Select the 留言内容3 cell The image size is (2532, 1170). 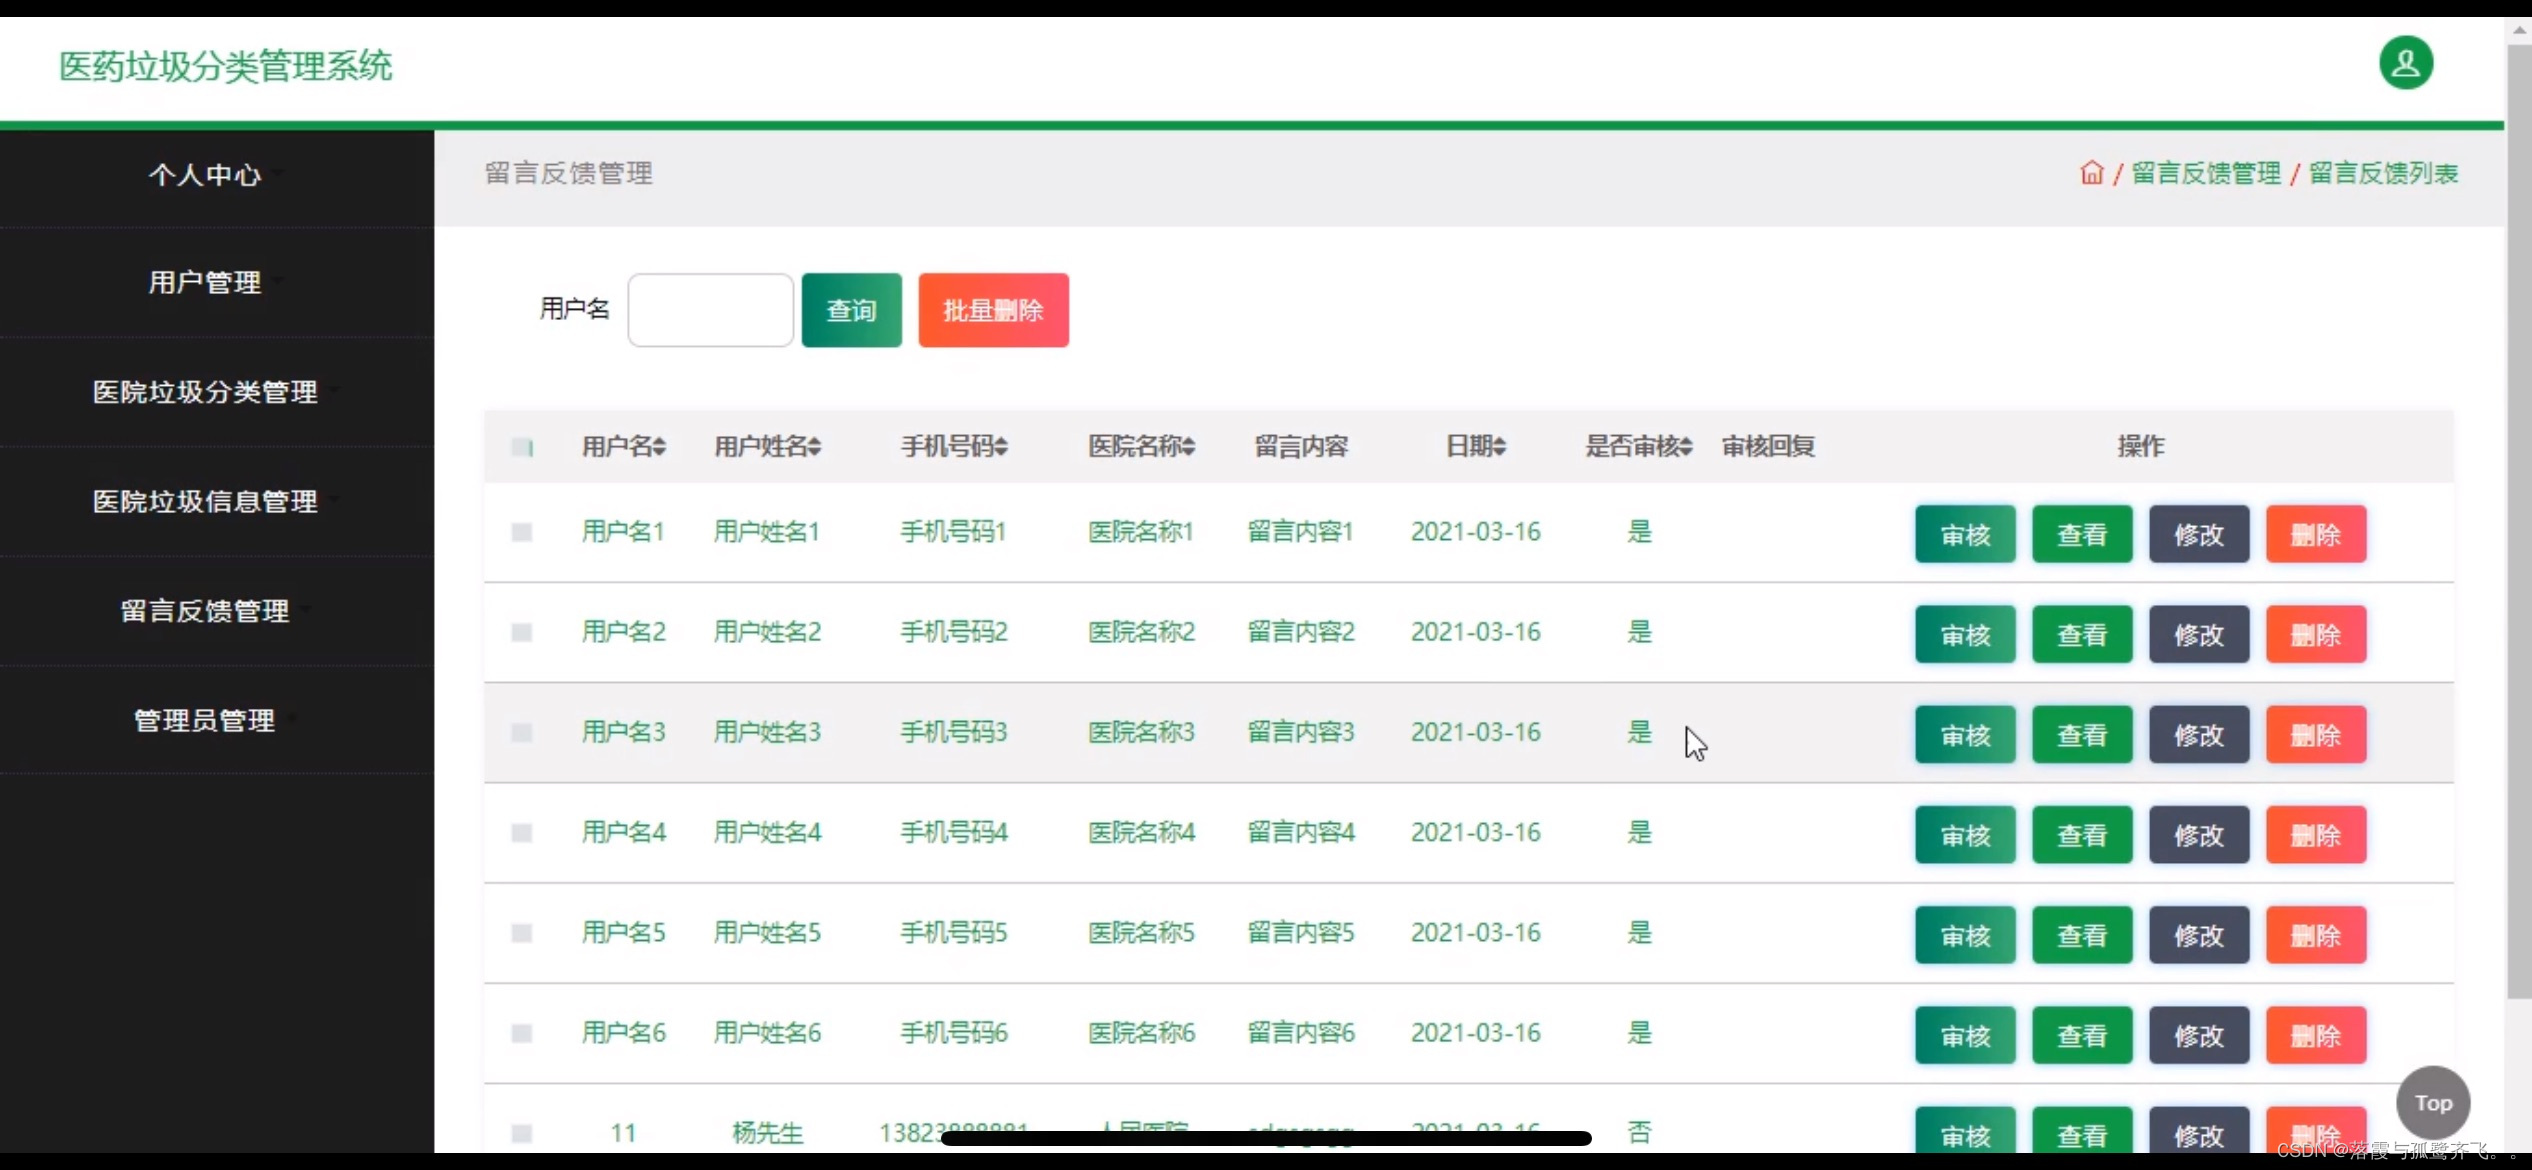coord(1300,732)
